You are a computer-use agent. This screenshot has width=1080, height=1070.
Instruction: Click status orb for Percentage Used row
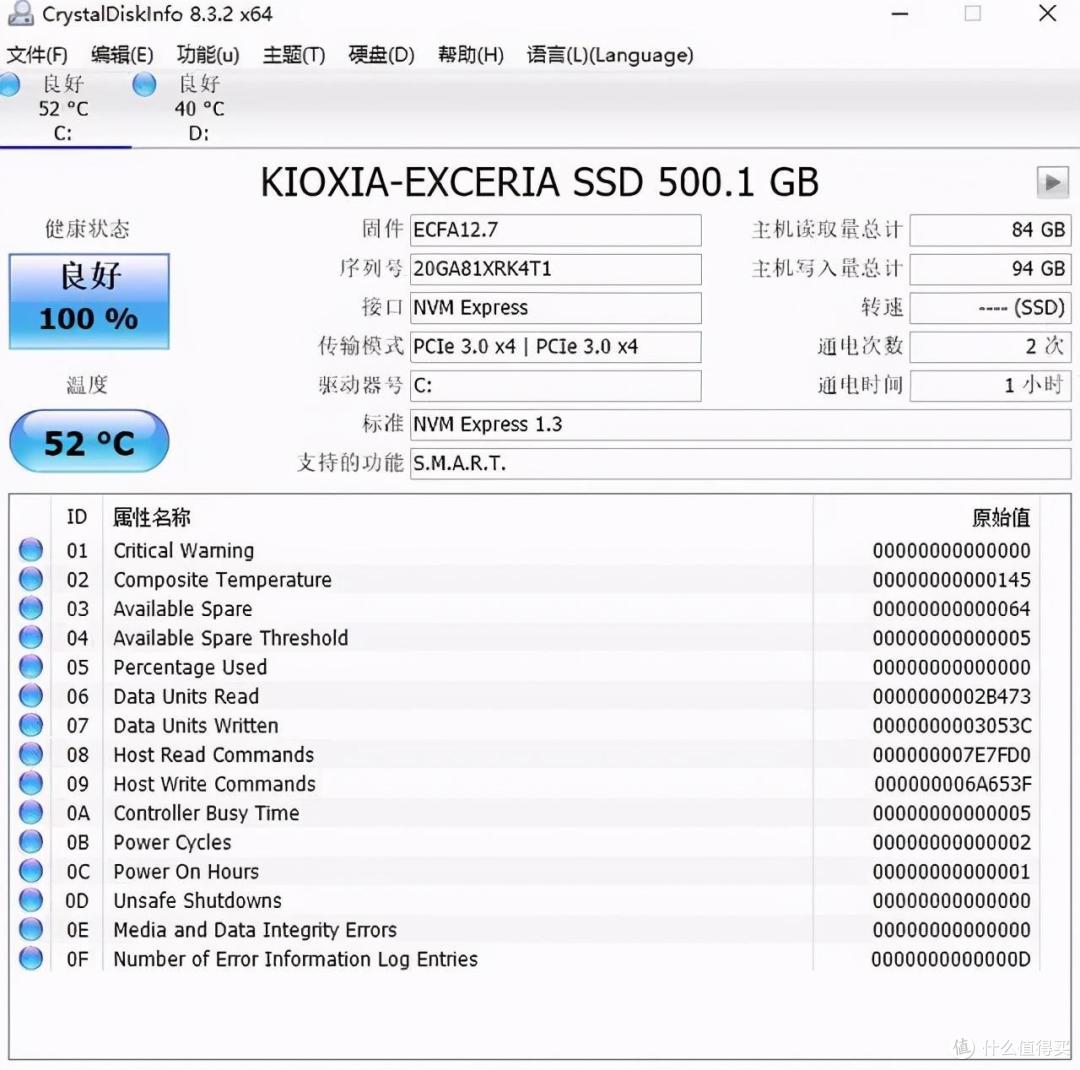point(31,666)
